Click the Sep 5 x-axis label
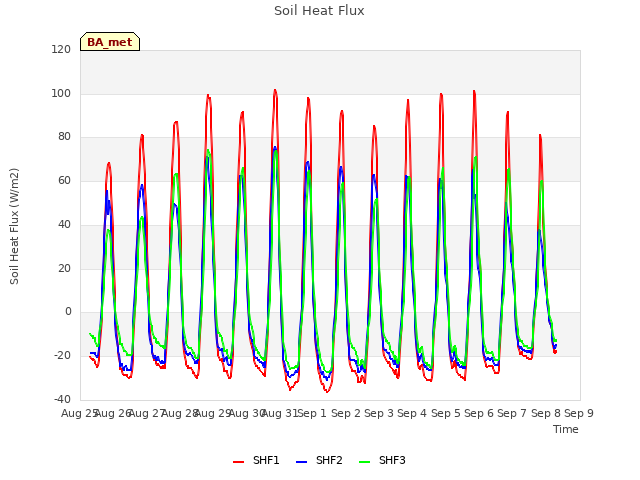640x480 pixels. click(x=446, y=413)
